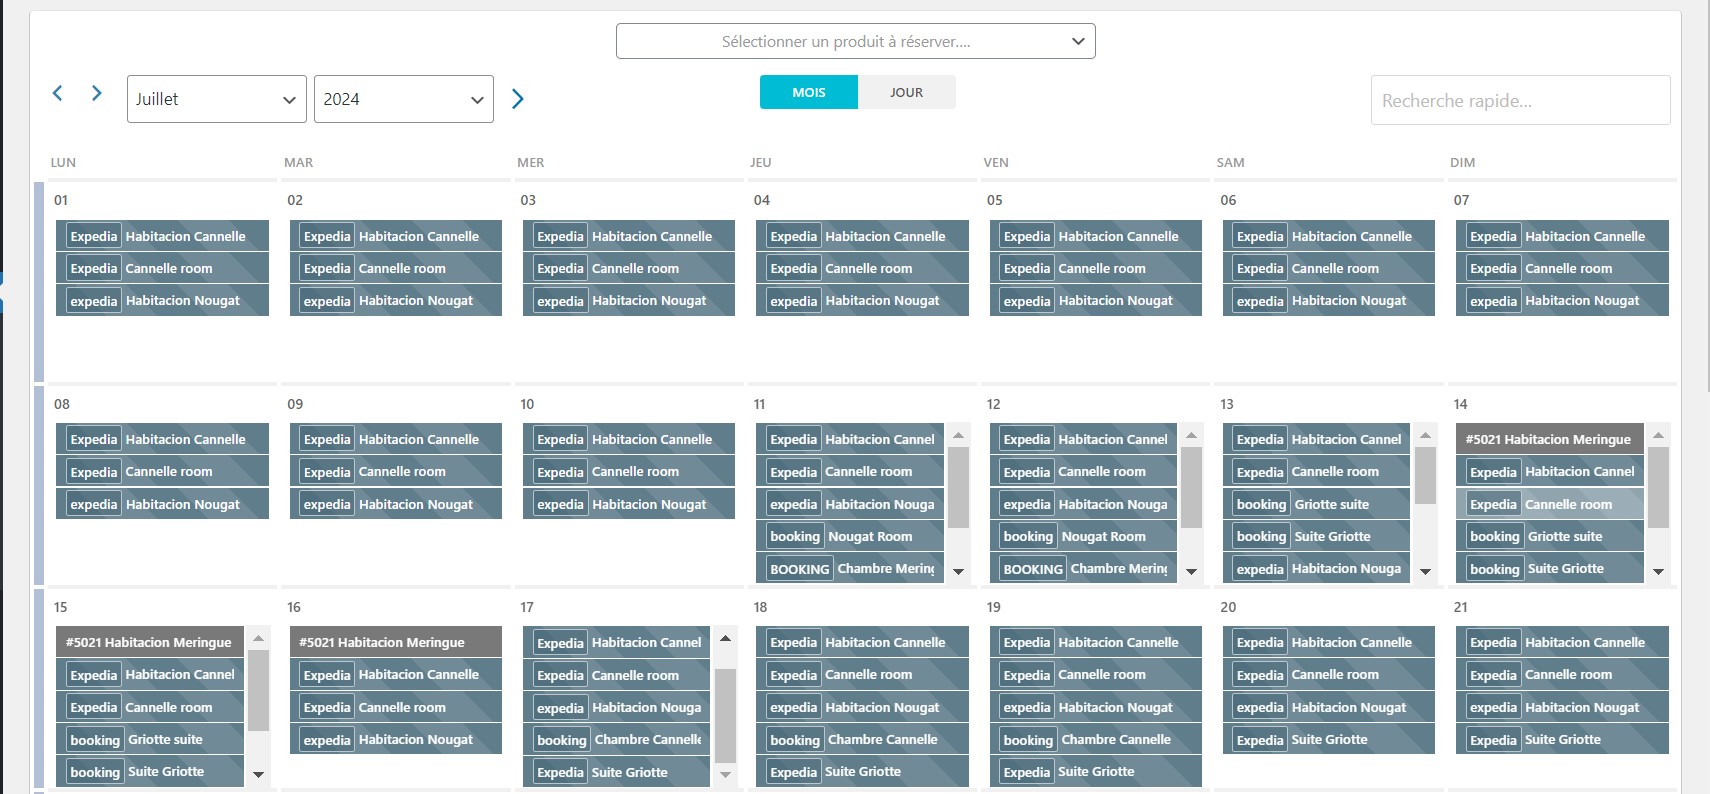Viewport: 1710px width, 794px height.
Task: Open #5021 Habitacion Meringue on day 15
Action: [x=150, y=642]
